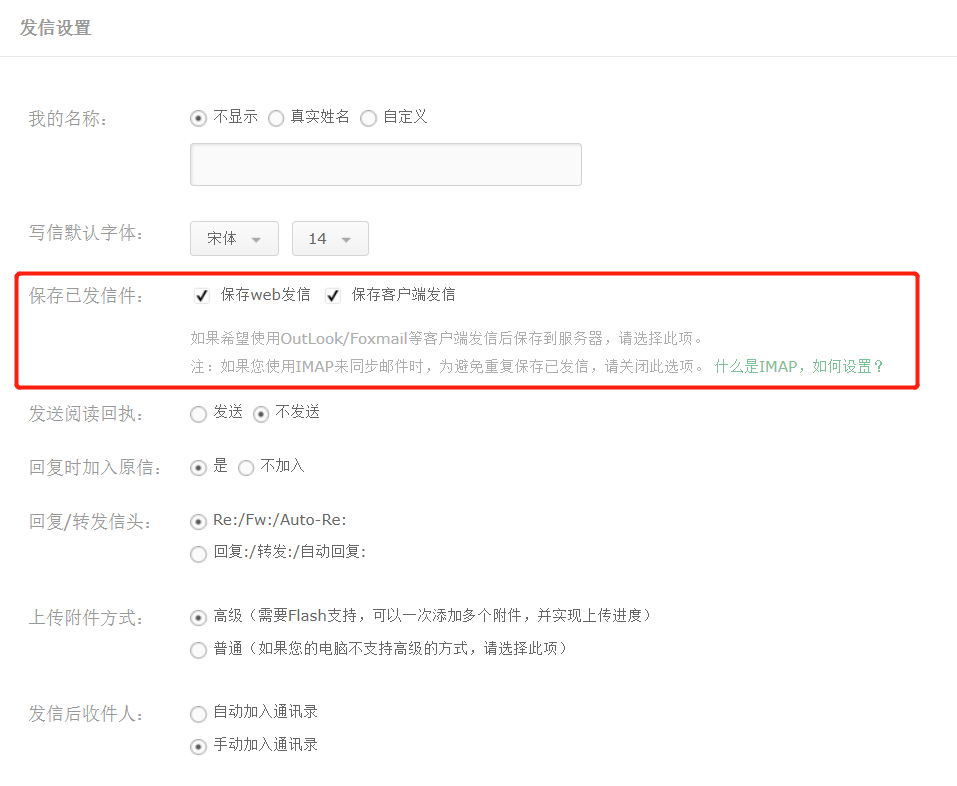Choose the 真实姓名 radio button
The image size is (957, 786).
pyautogui.click(x=276, y=118)
